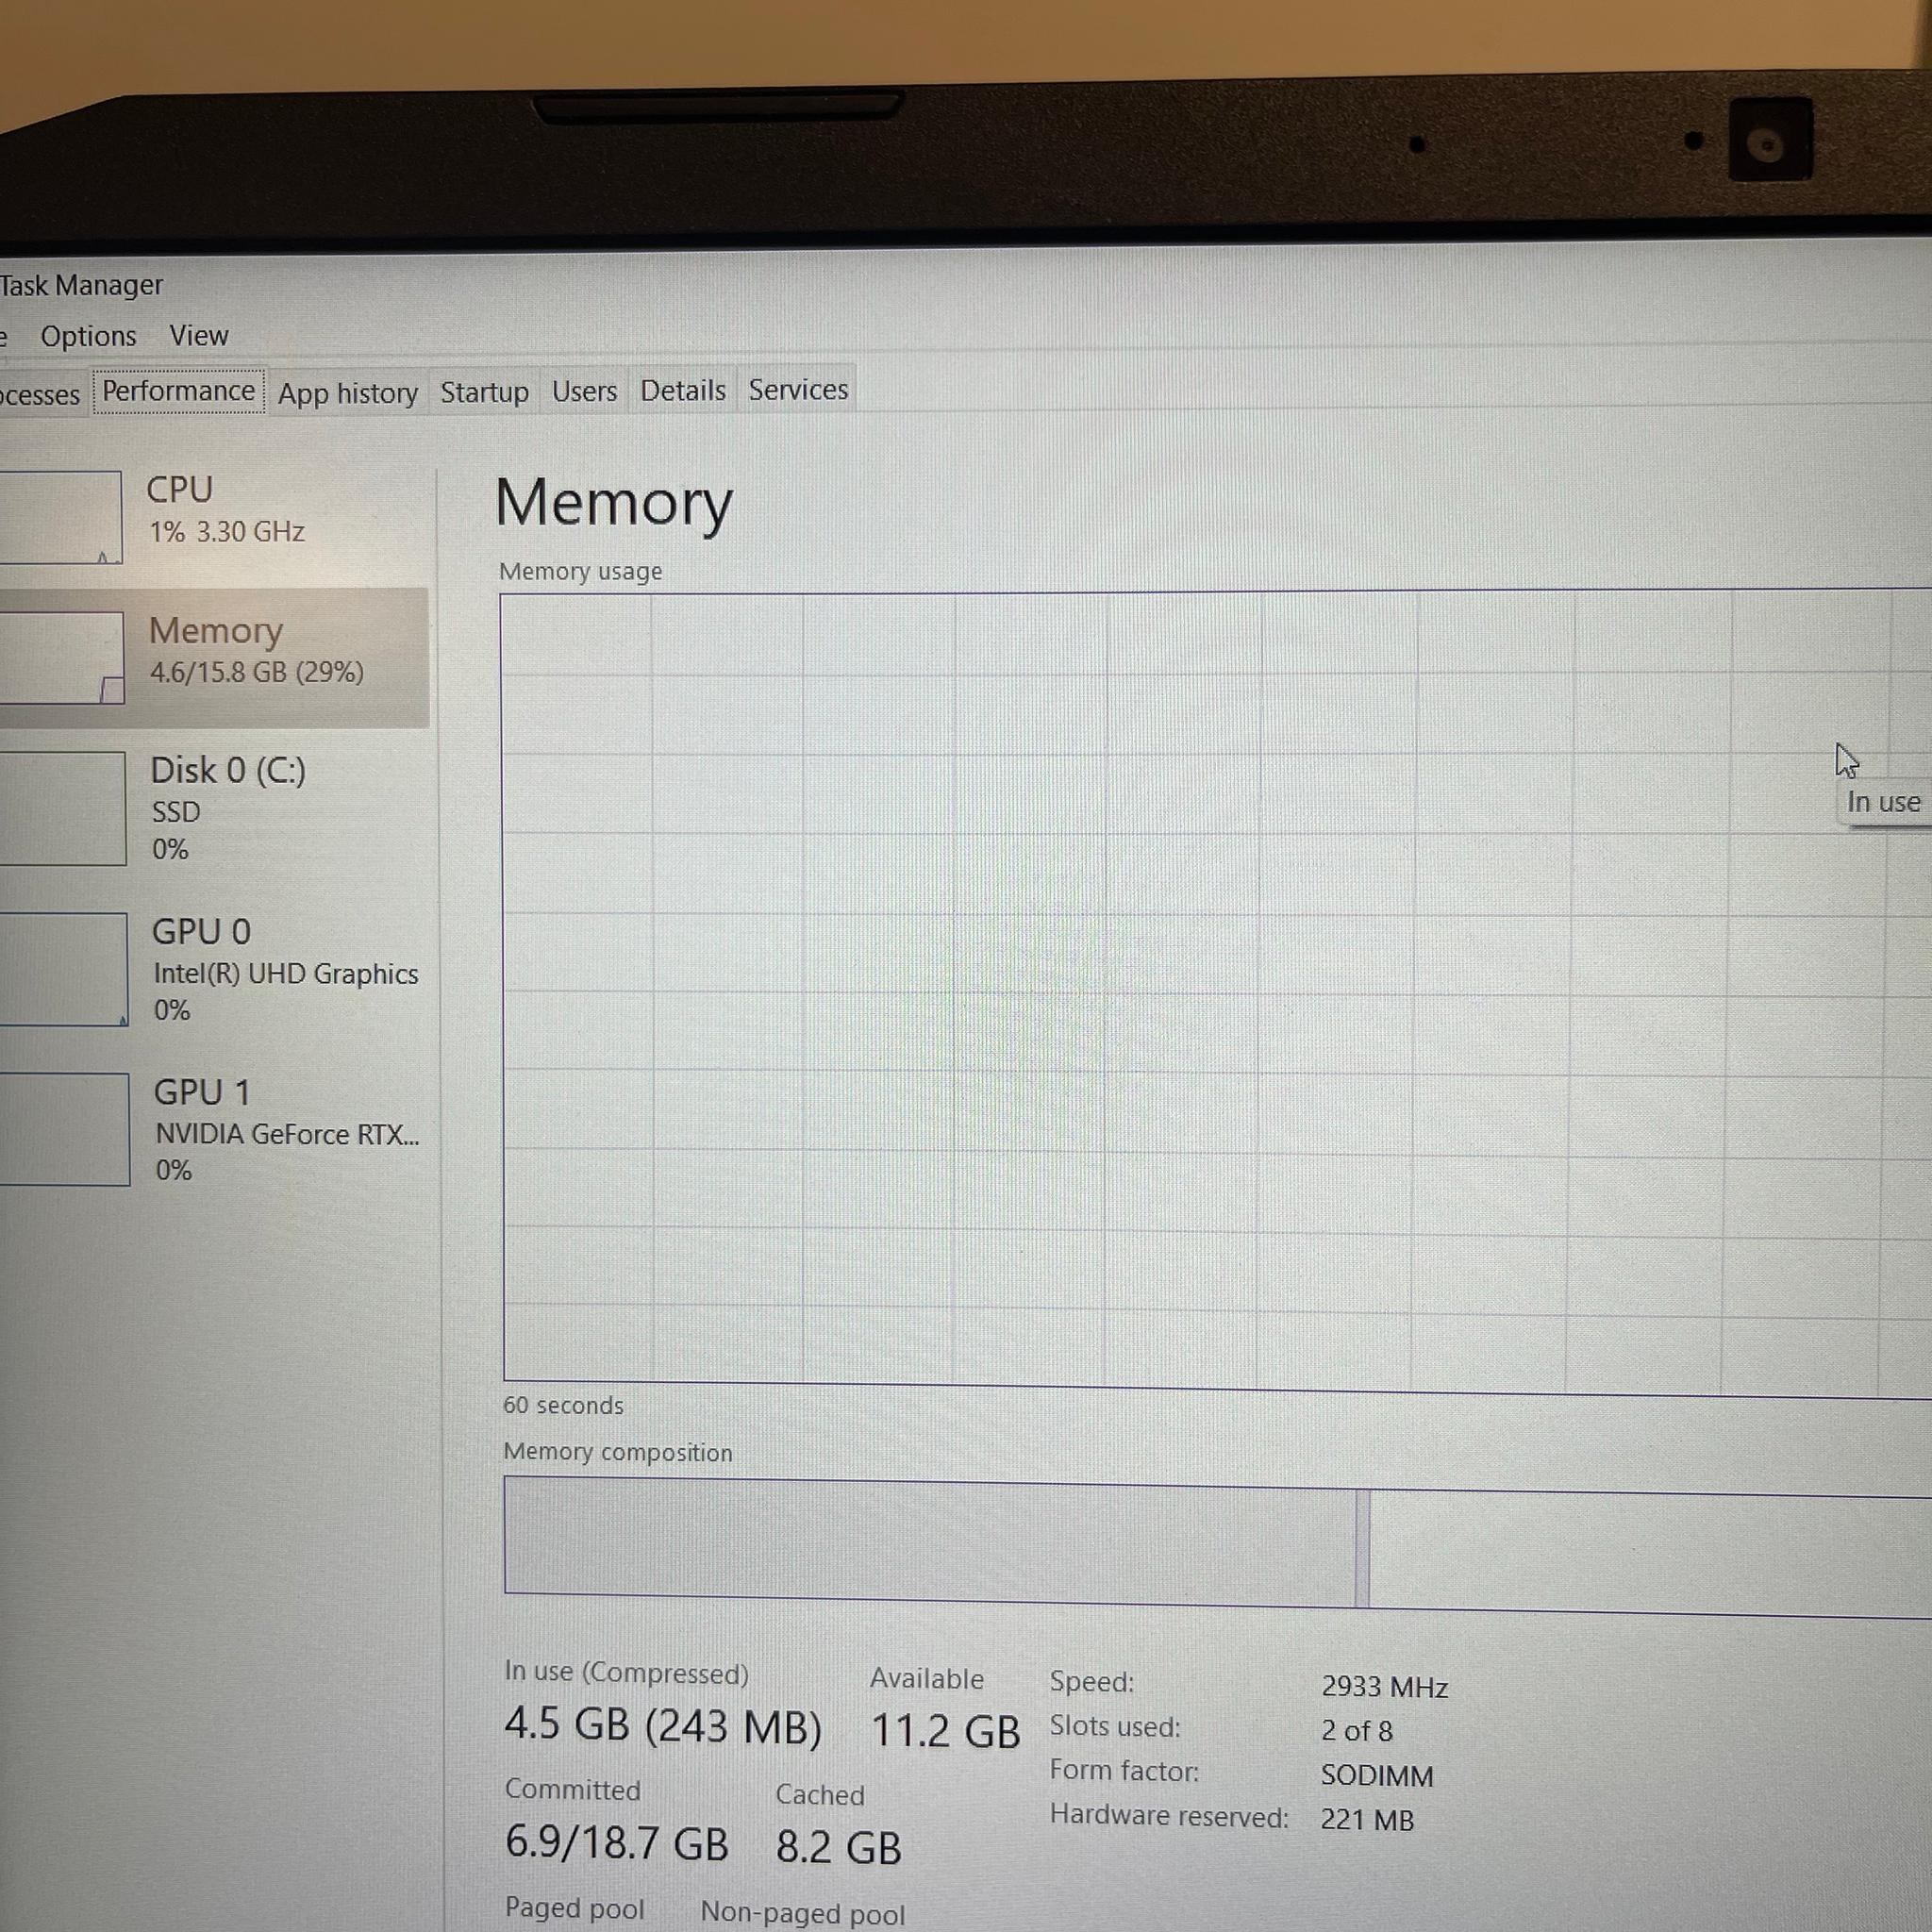Click the 'Slots used:' label

coord(1114,1727)
